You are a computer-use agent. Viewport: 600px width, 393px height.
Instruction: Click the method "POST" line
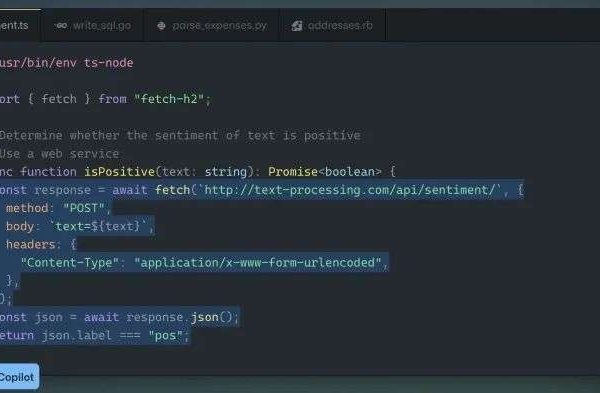(58, 208)
